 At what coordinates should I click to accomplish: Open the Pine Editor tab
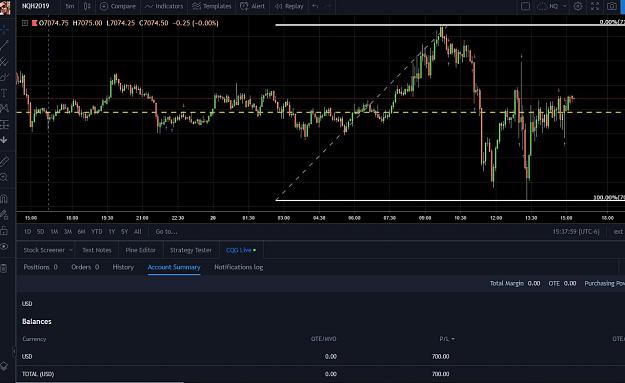pos(140,250)
